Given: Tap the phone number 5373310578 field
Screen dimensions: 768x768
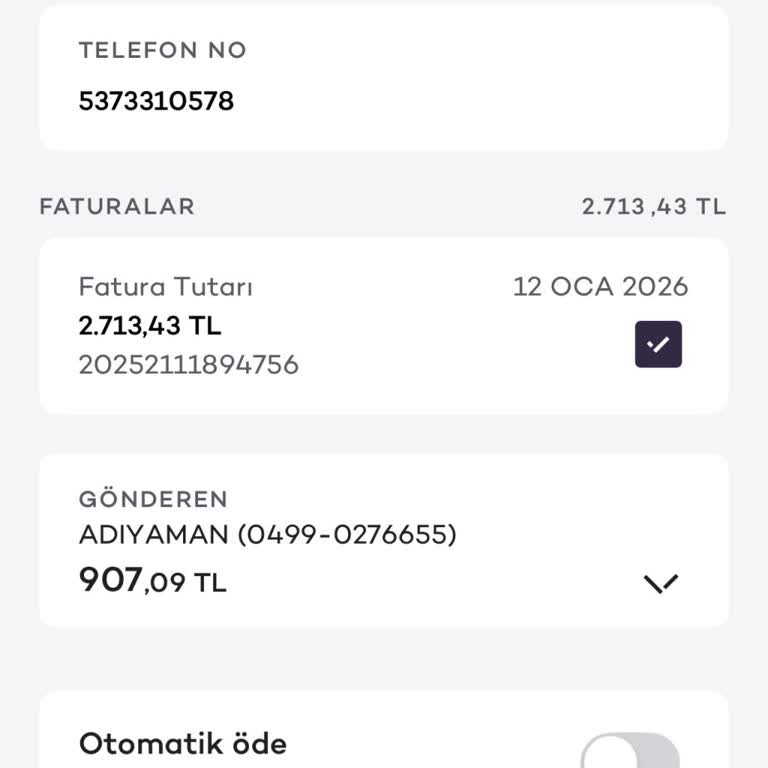Looking at the screenshot, I should [x=156, y=101].
